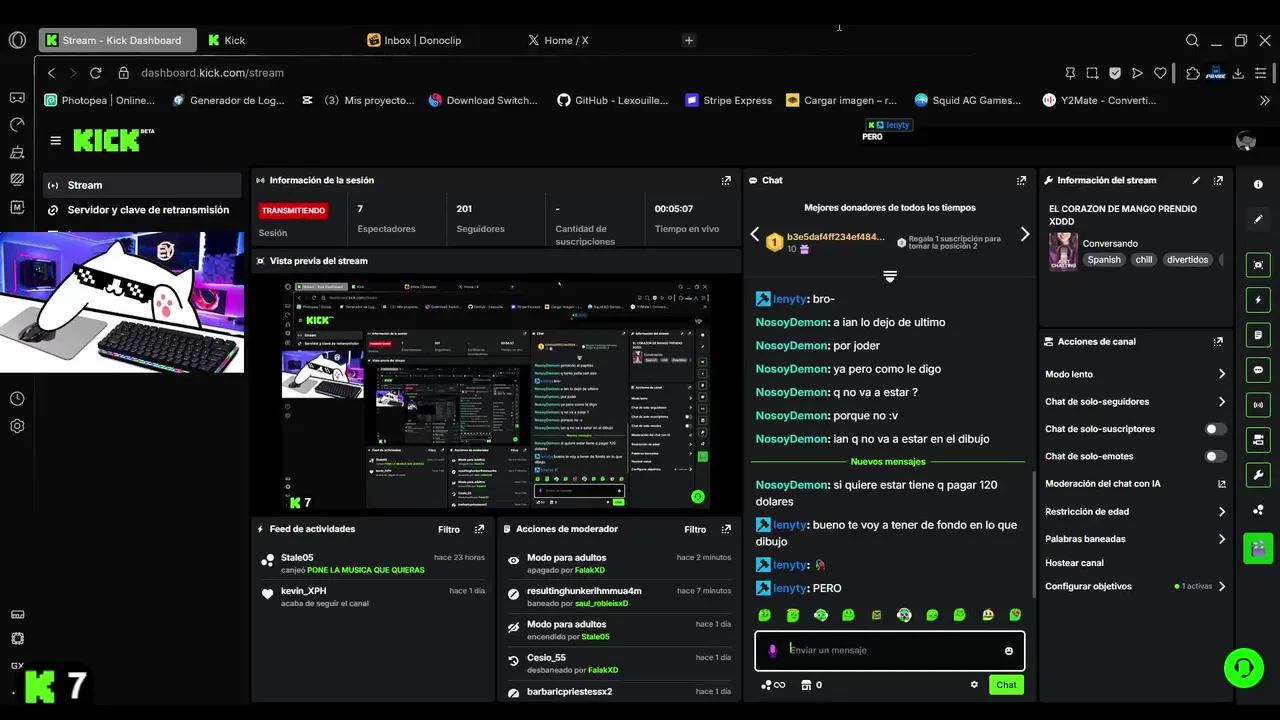Image resolution: width=1280 pixels, height=720 pixels.
Task: Open the emoji picker in message box
Action: tap(1008, 650)
